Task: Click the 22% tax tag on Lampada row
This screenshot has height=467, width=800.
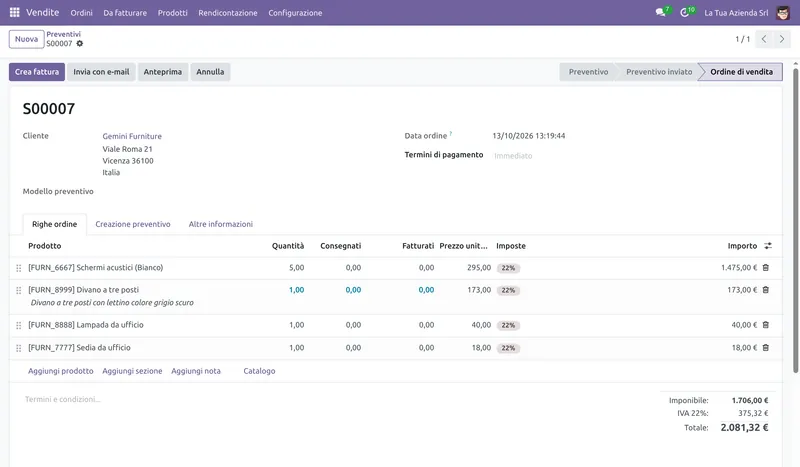Action: click(x=508, y=325)
